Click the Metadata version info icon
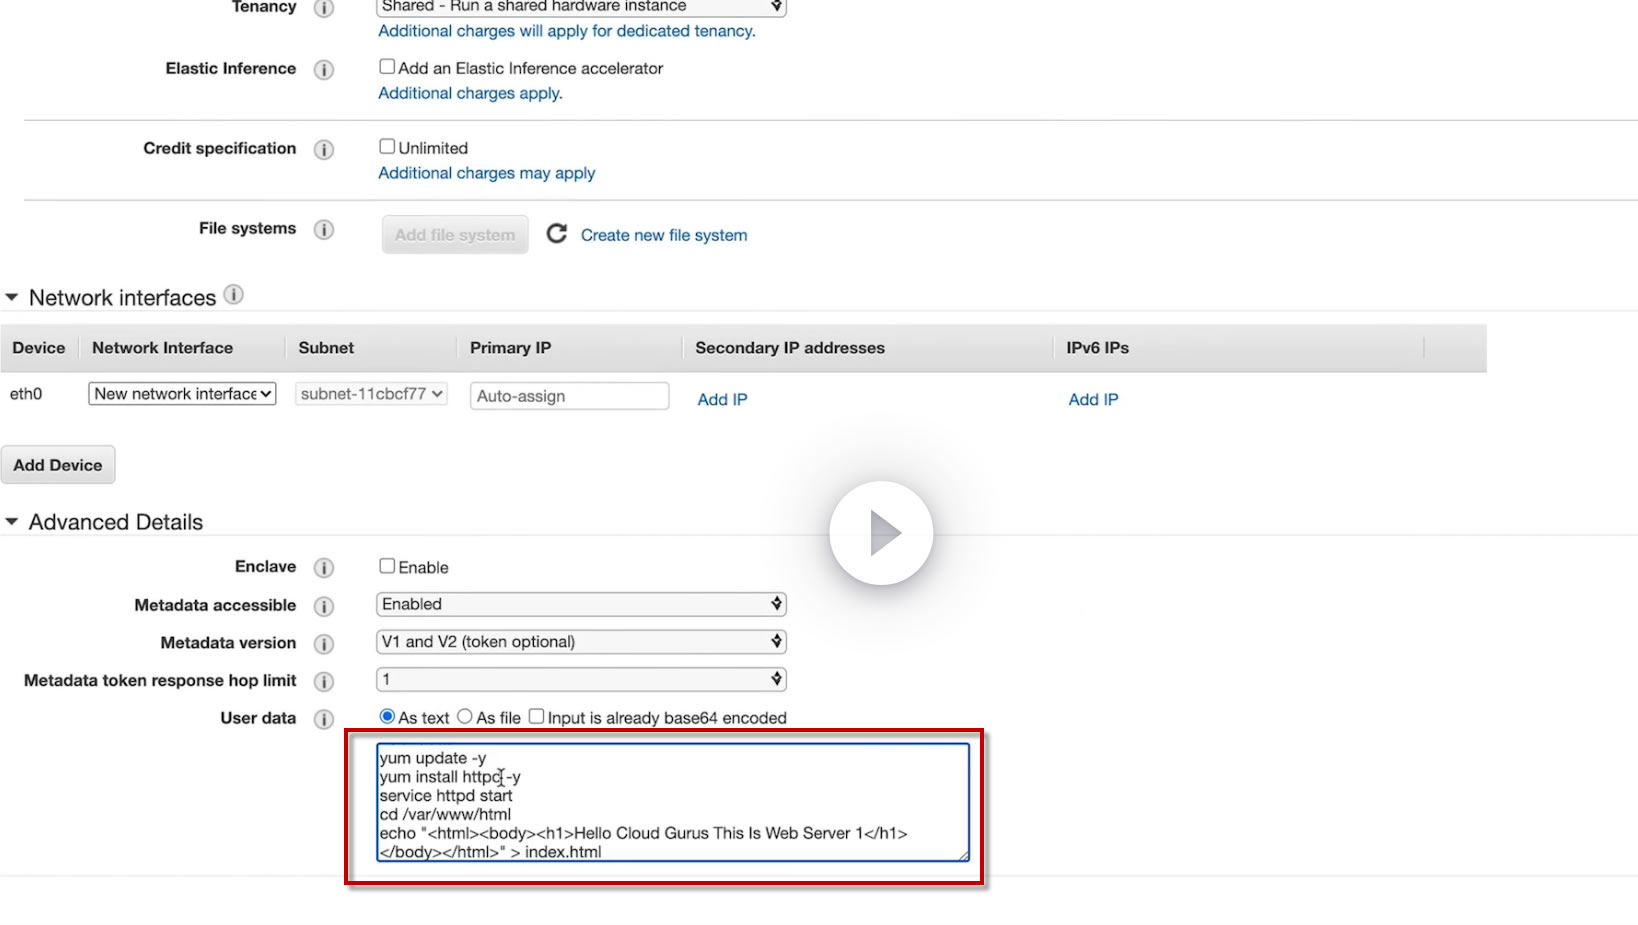Viewport: 1638px width, 925px height. 323,644
